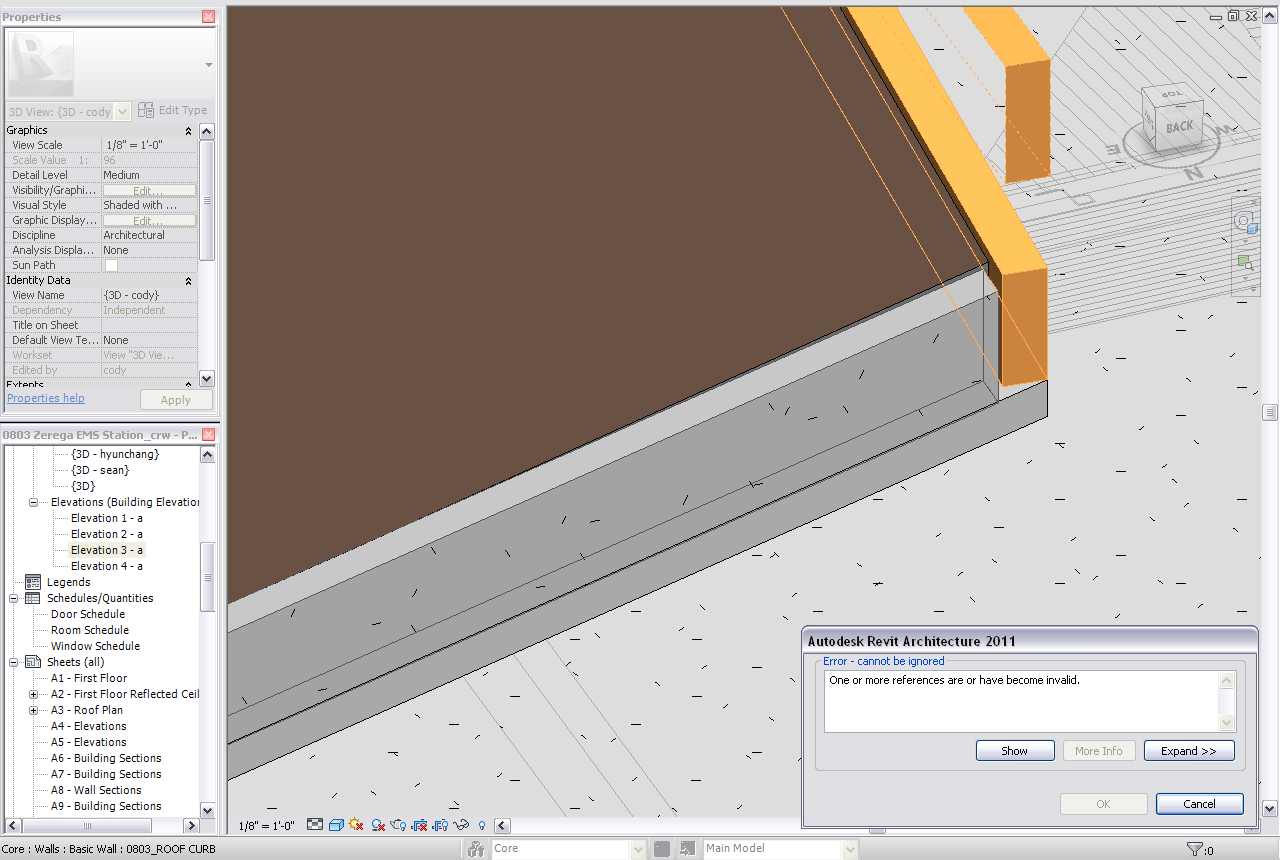1280x860 pixels.
Task: Restore down the 3D view window
Action: click(1233, 16)
